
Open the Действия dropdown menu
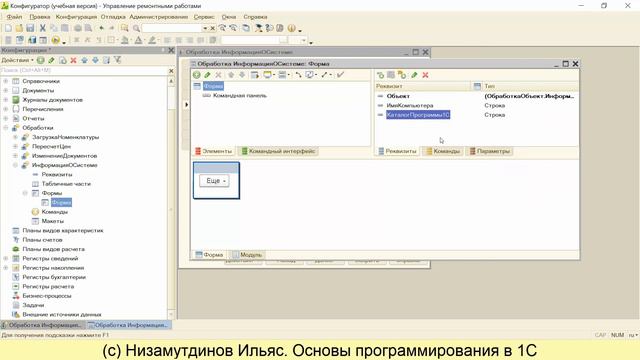pyautogui.click(x=17, y=60)
